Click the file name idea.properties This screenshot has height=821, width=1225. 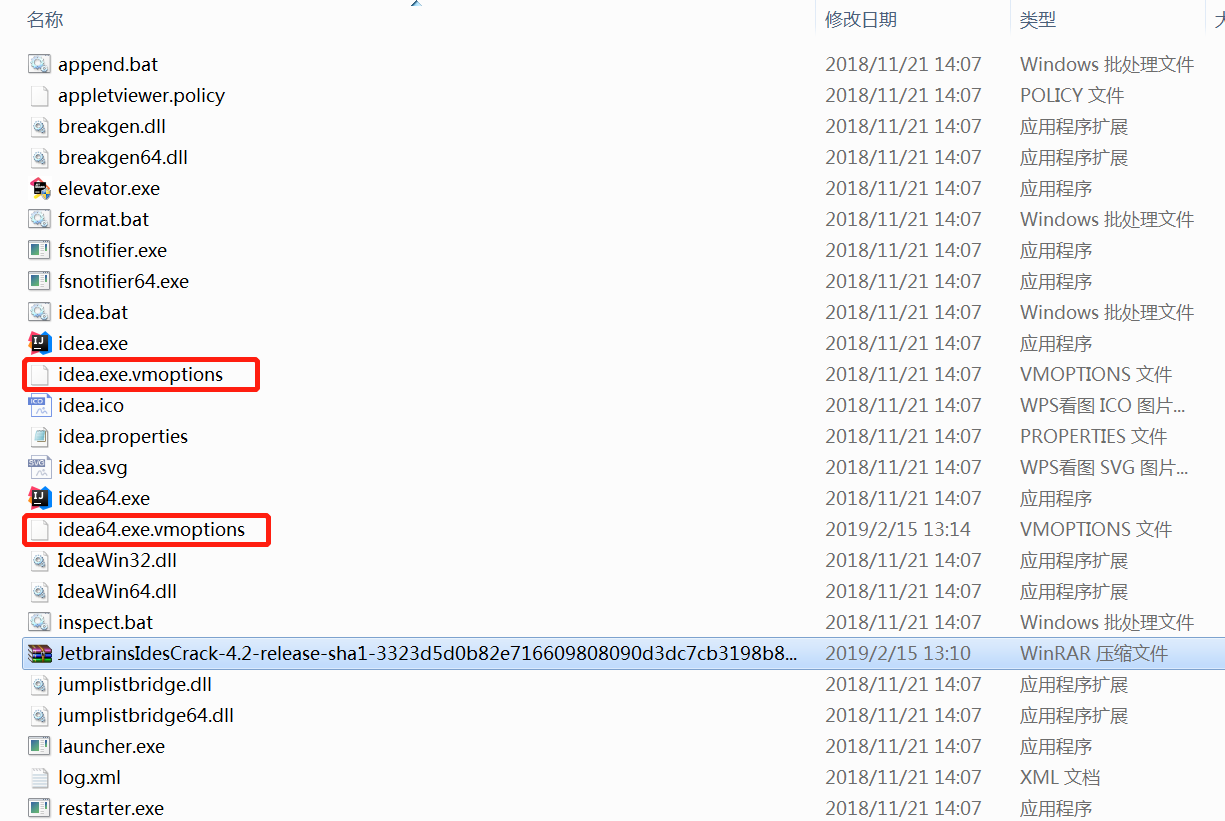[x=123, y=436]
